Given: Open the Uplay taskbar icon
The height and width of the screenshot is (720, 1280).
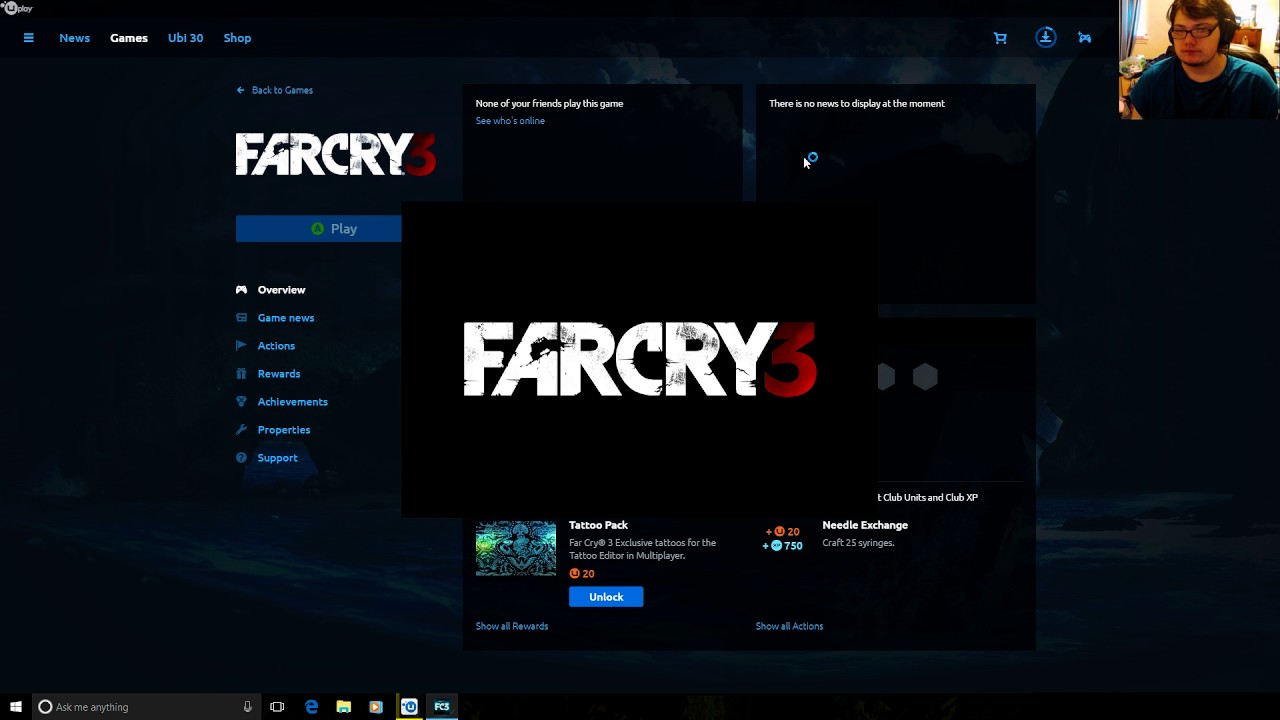Looking at the screenshot, I should 409,707.
